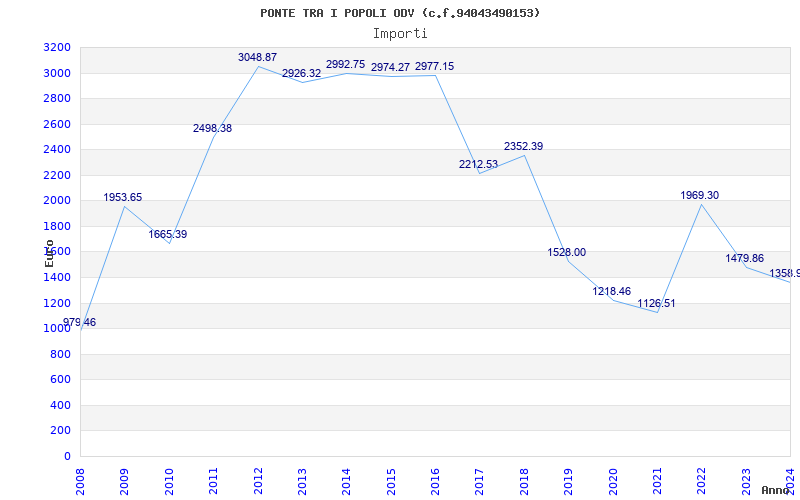The height and width of the screenshot is (500, 800).
Task: Click year 2010 on x-axis
Action: (169, 481)
